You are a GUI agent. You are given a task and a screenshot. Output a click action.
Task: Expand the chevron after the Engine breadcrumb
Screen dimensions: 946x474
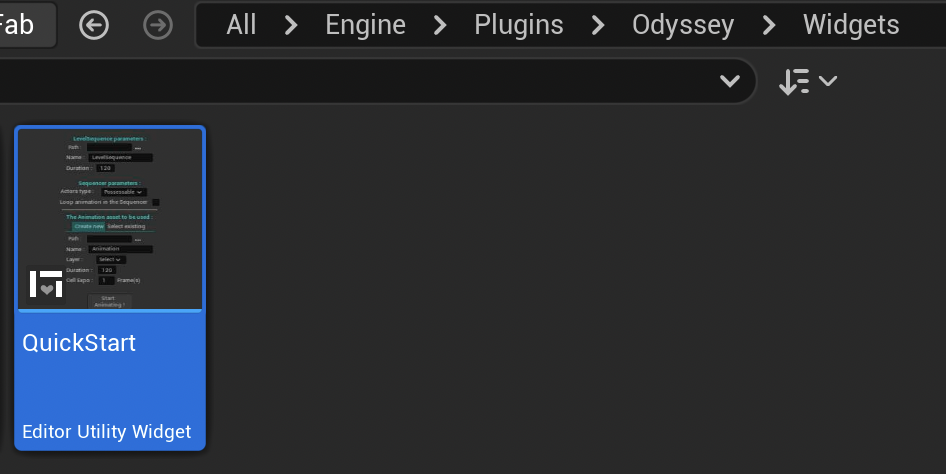point(440,25)
